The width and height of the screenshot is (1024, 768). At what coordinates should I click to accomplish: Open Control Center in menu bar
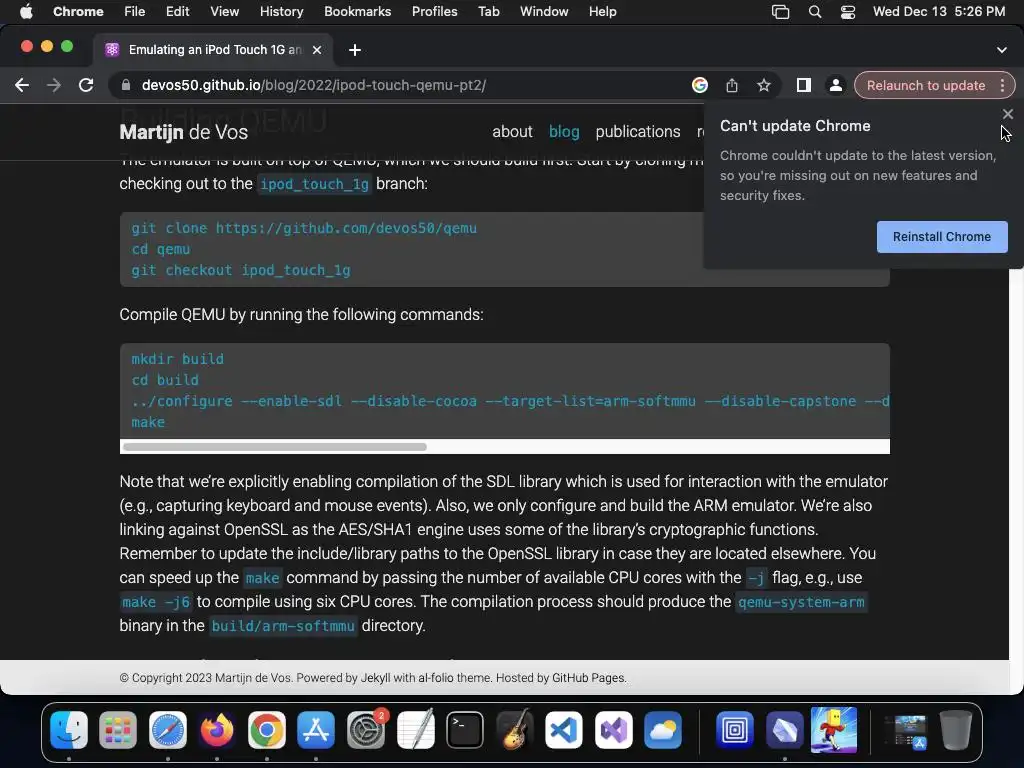click(848, 12)
